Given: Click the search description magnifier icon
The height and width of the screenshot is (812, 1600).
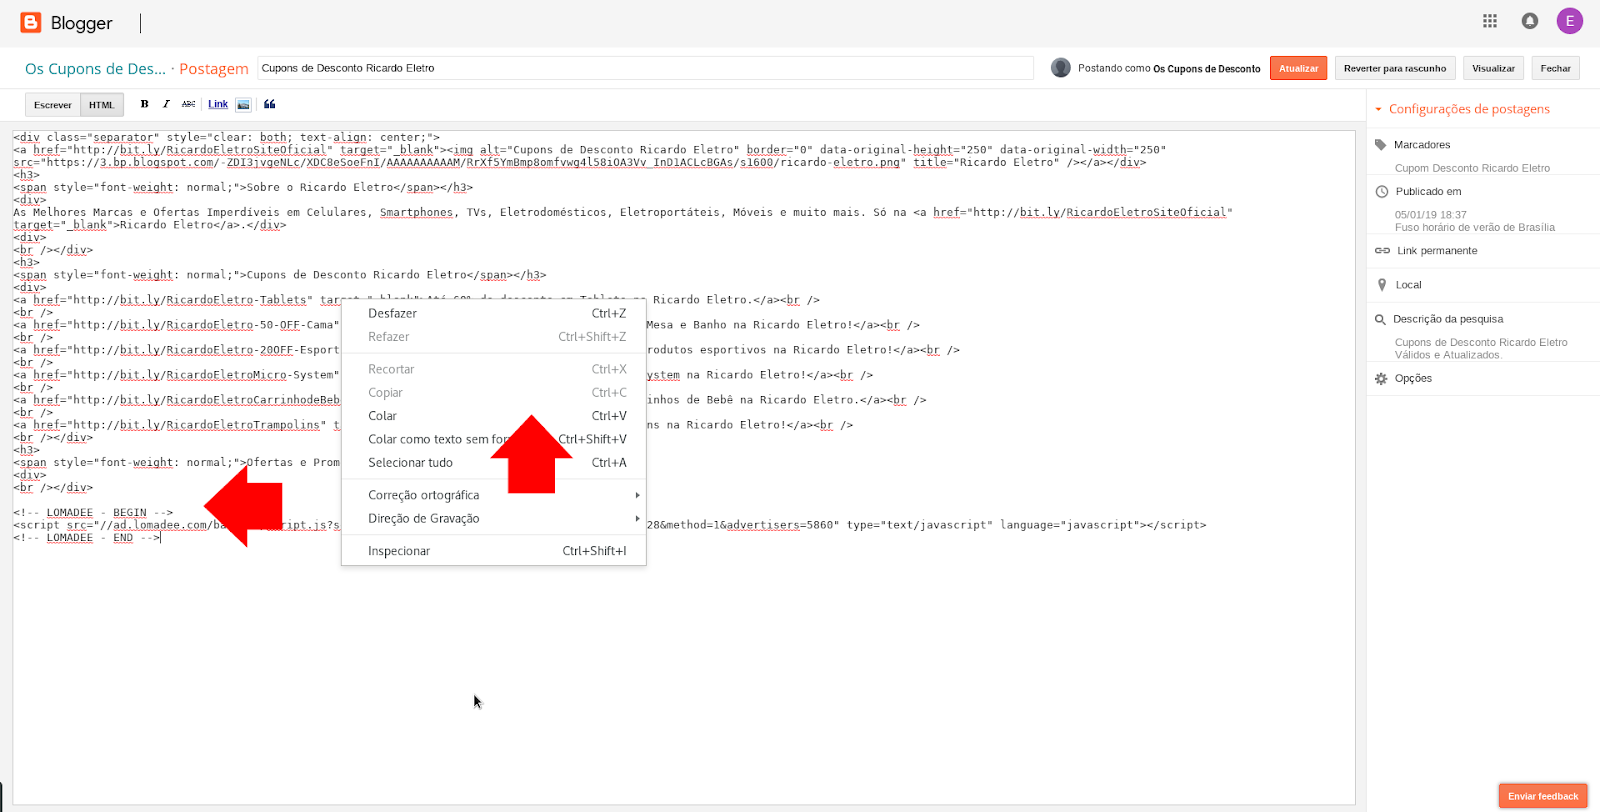Looking at the screenshot, I should pos(1380,320).
